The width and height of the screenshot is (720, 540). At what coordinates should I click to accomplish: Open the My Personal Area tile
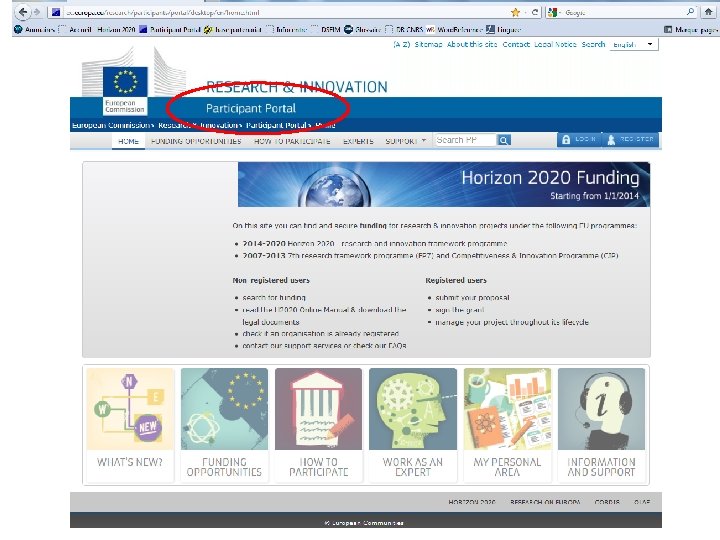(x=507, y=425)
